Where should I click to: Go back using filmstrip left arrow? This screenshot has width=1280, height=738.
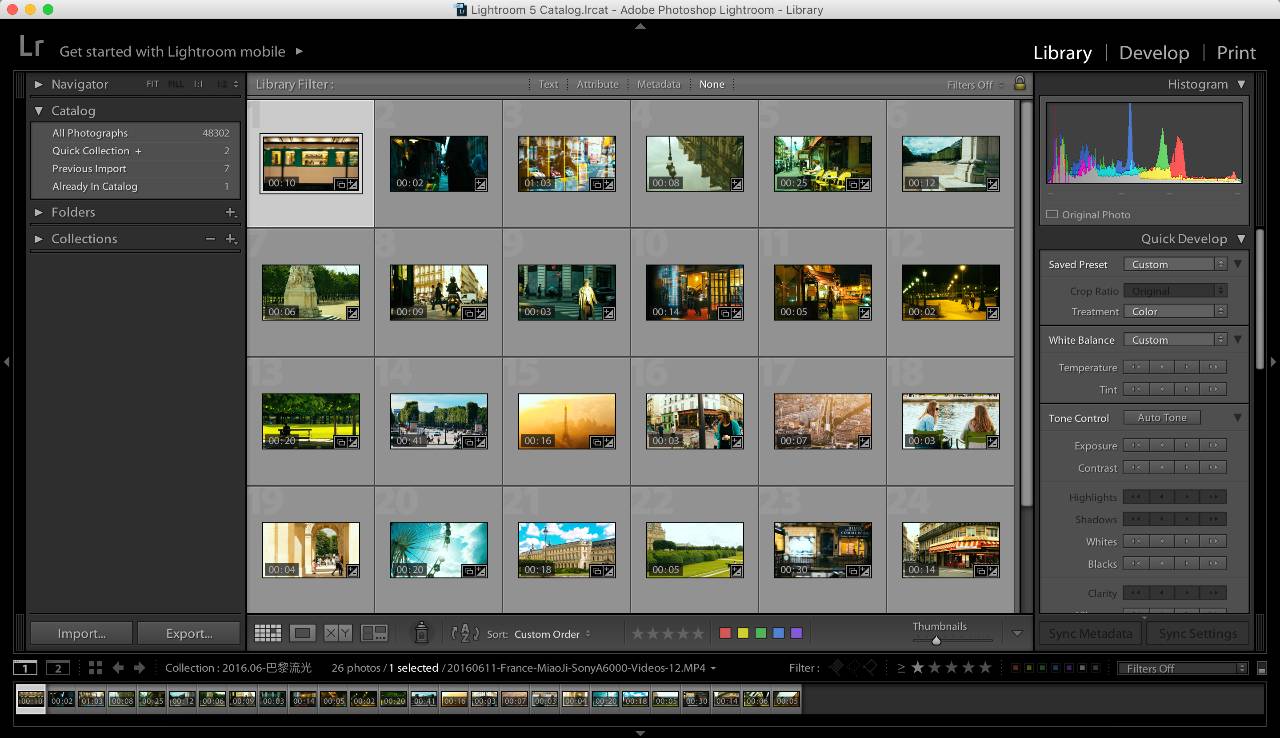[118, 668]
